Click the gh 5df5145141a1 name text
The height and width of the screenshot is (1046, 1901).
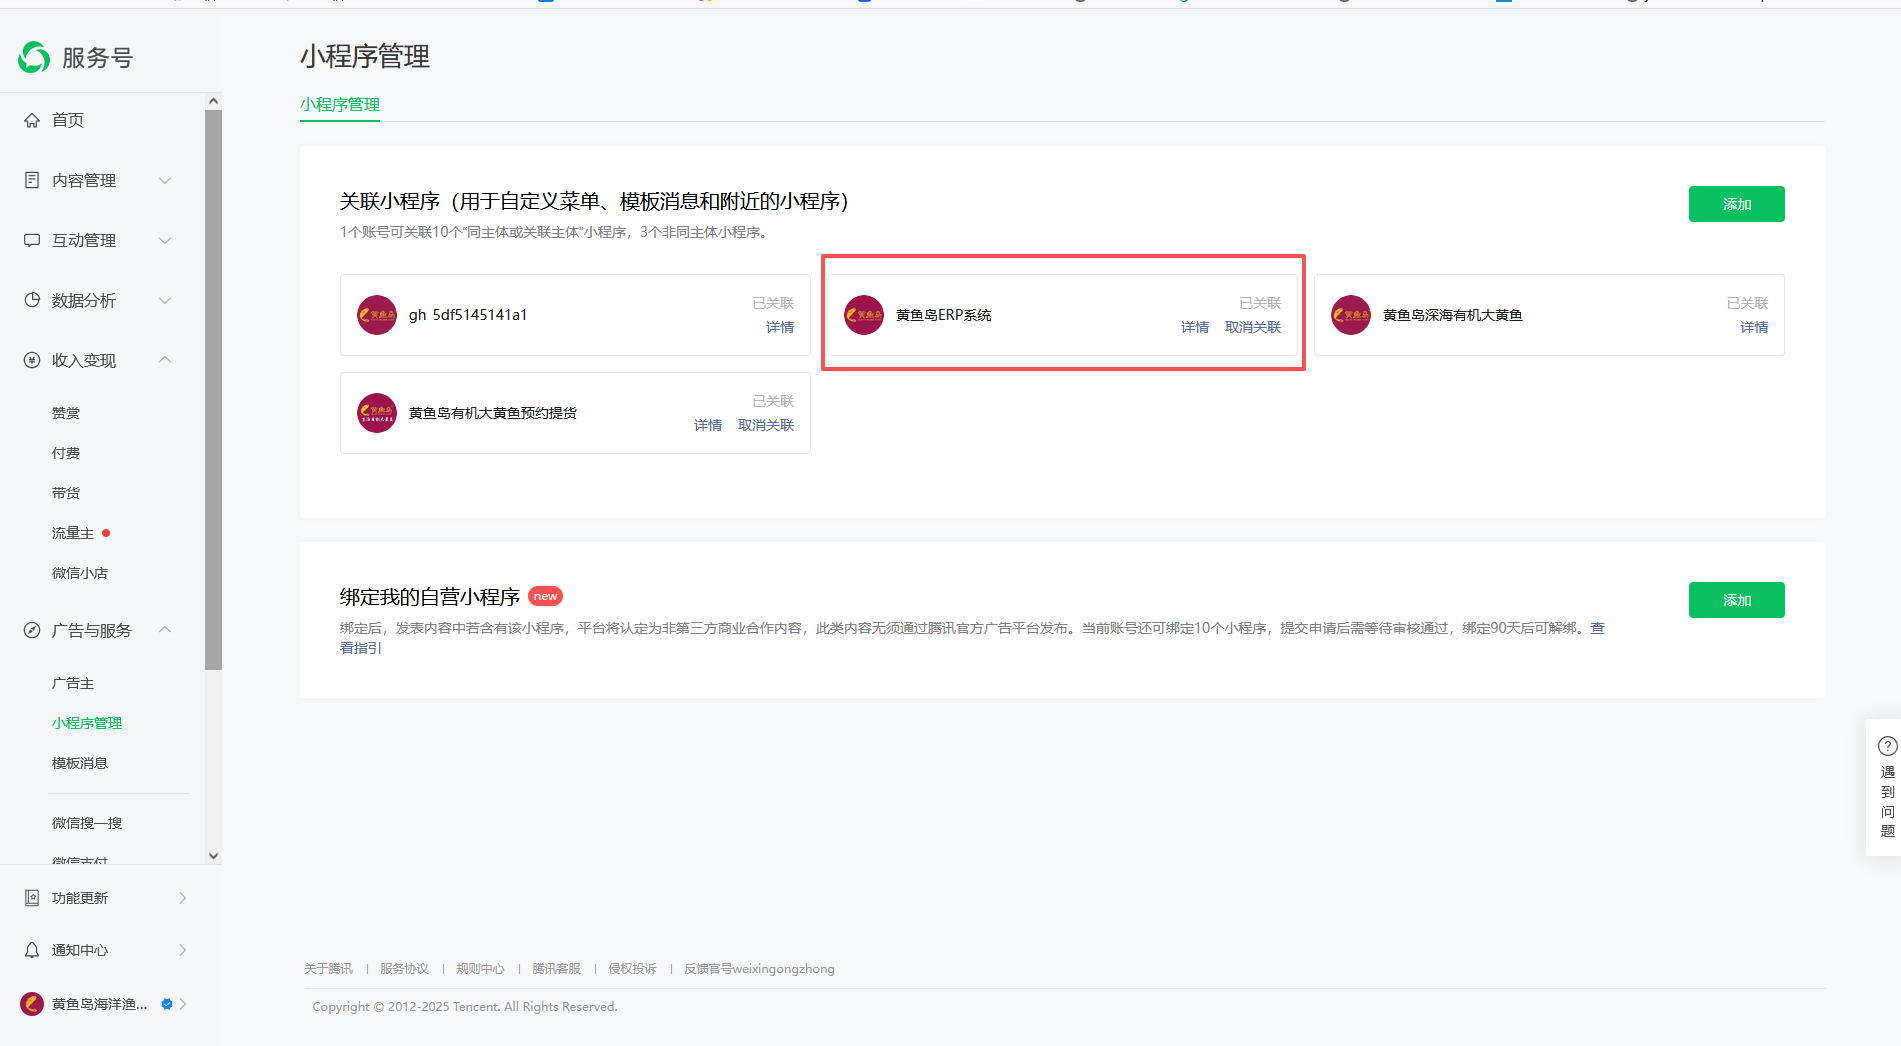pos(468,315)
